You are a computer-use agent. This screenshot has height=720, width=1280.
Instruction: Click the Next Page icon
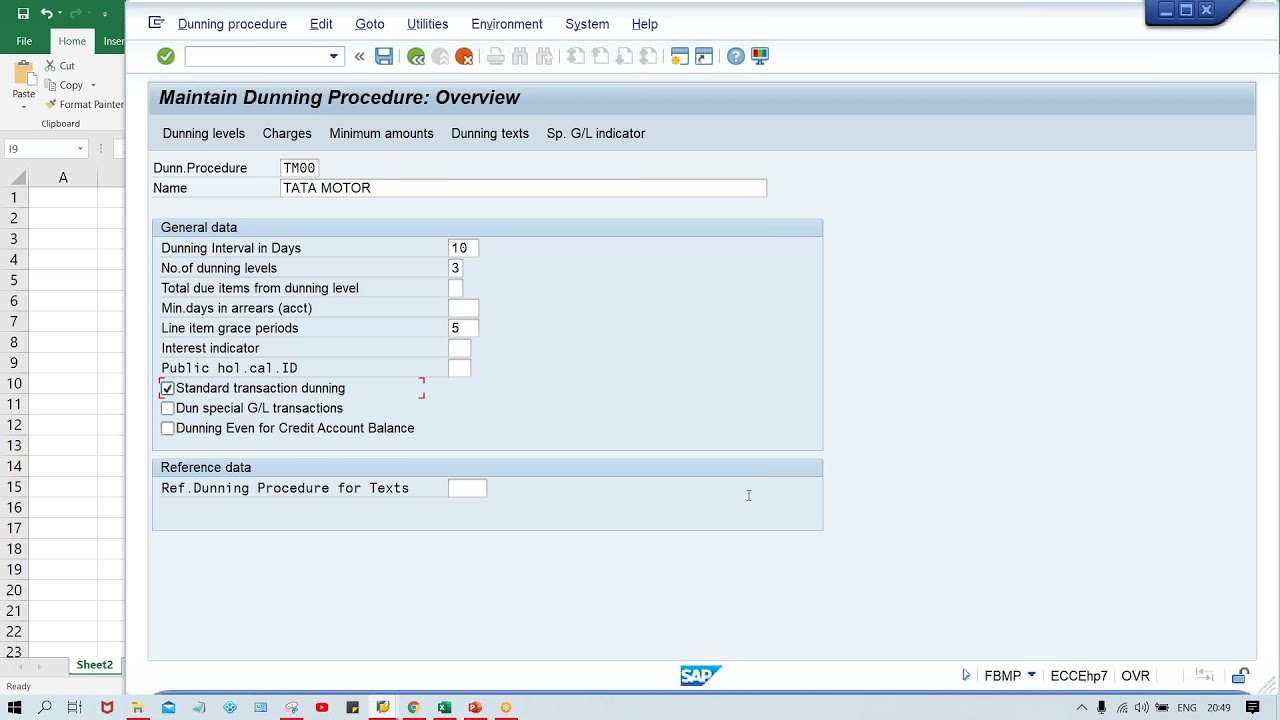624,56
